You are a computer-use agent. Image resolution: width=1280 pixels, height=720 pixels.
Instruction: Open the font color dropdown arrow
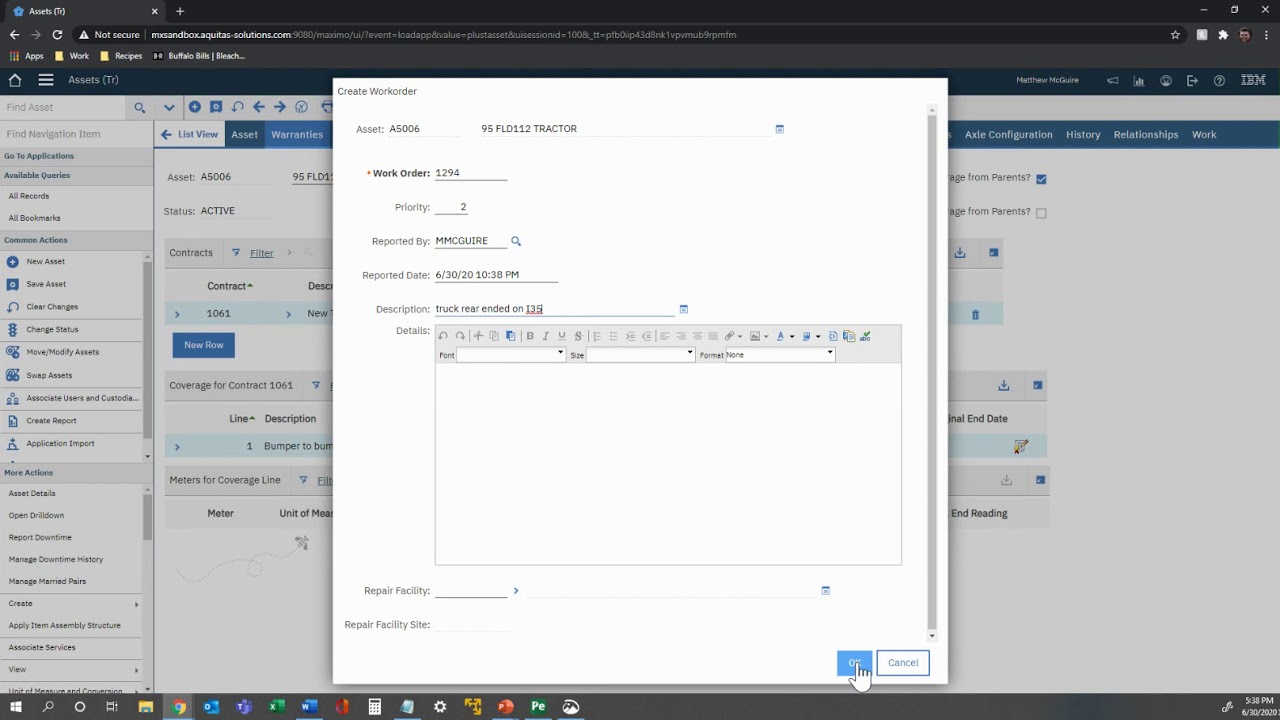coord(792,336)
